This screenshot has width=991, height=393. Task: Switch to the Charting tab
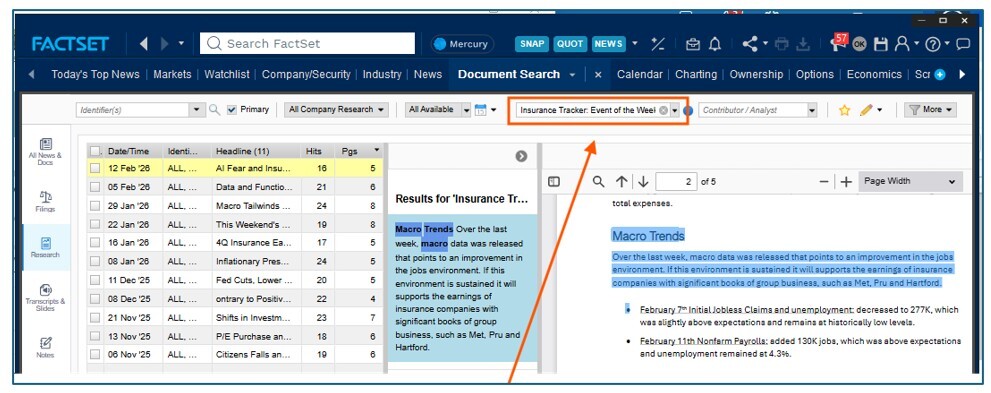click(696, 74)
